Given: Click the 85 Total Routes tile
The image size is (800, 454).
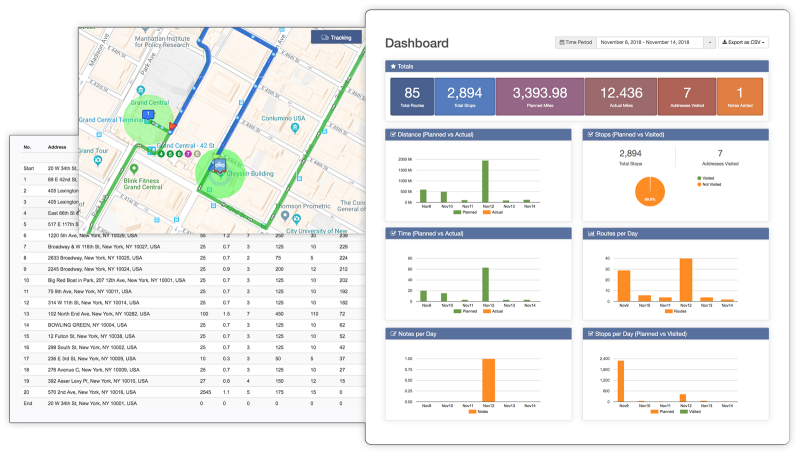Looking at the screenshot, I should pos(412,96).
